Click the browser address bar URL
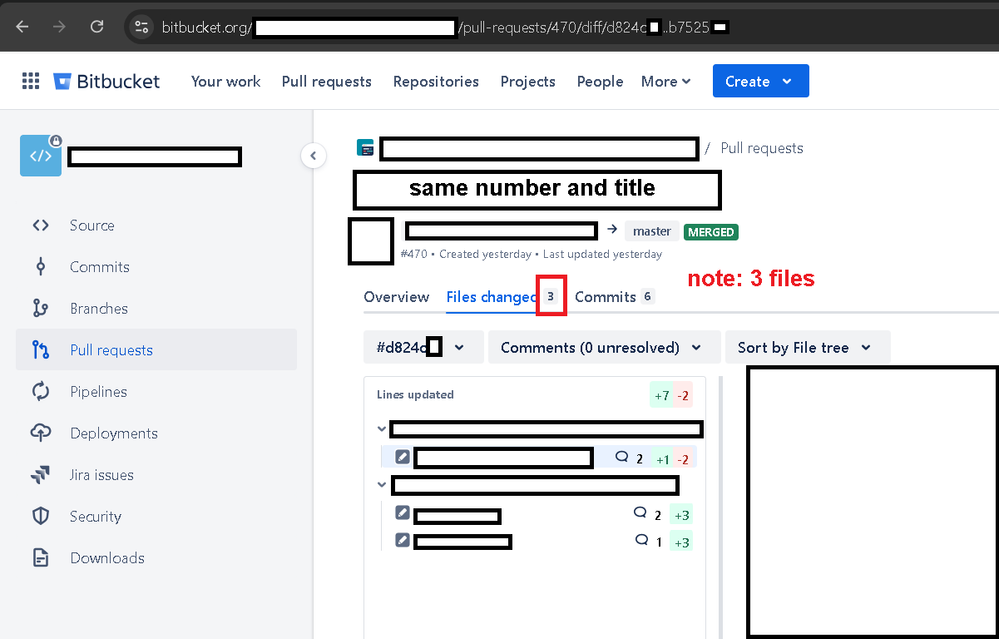 pyautogui.click(x=445, y=27)
